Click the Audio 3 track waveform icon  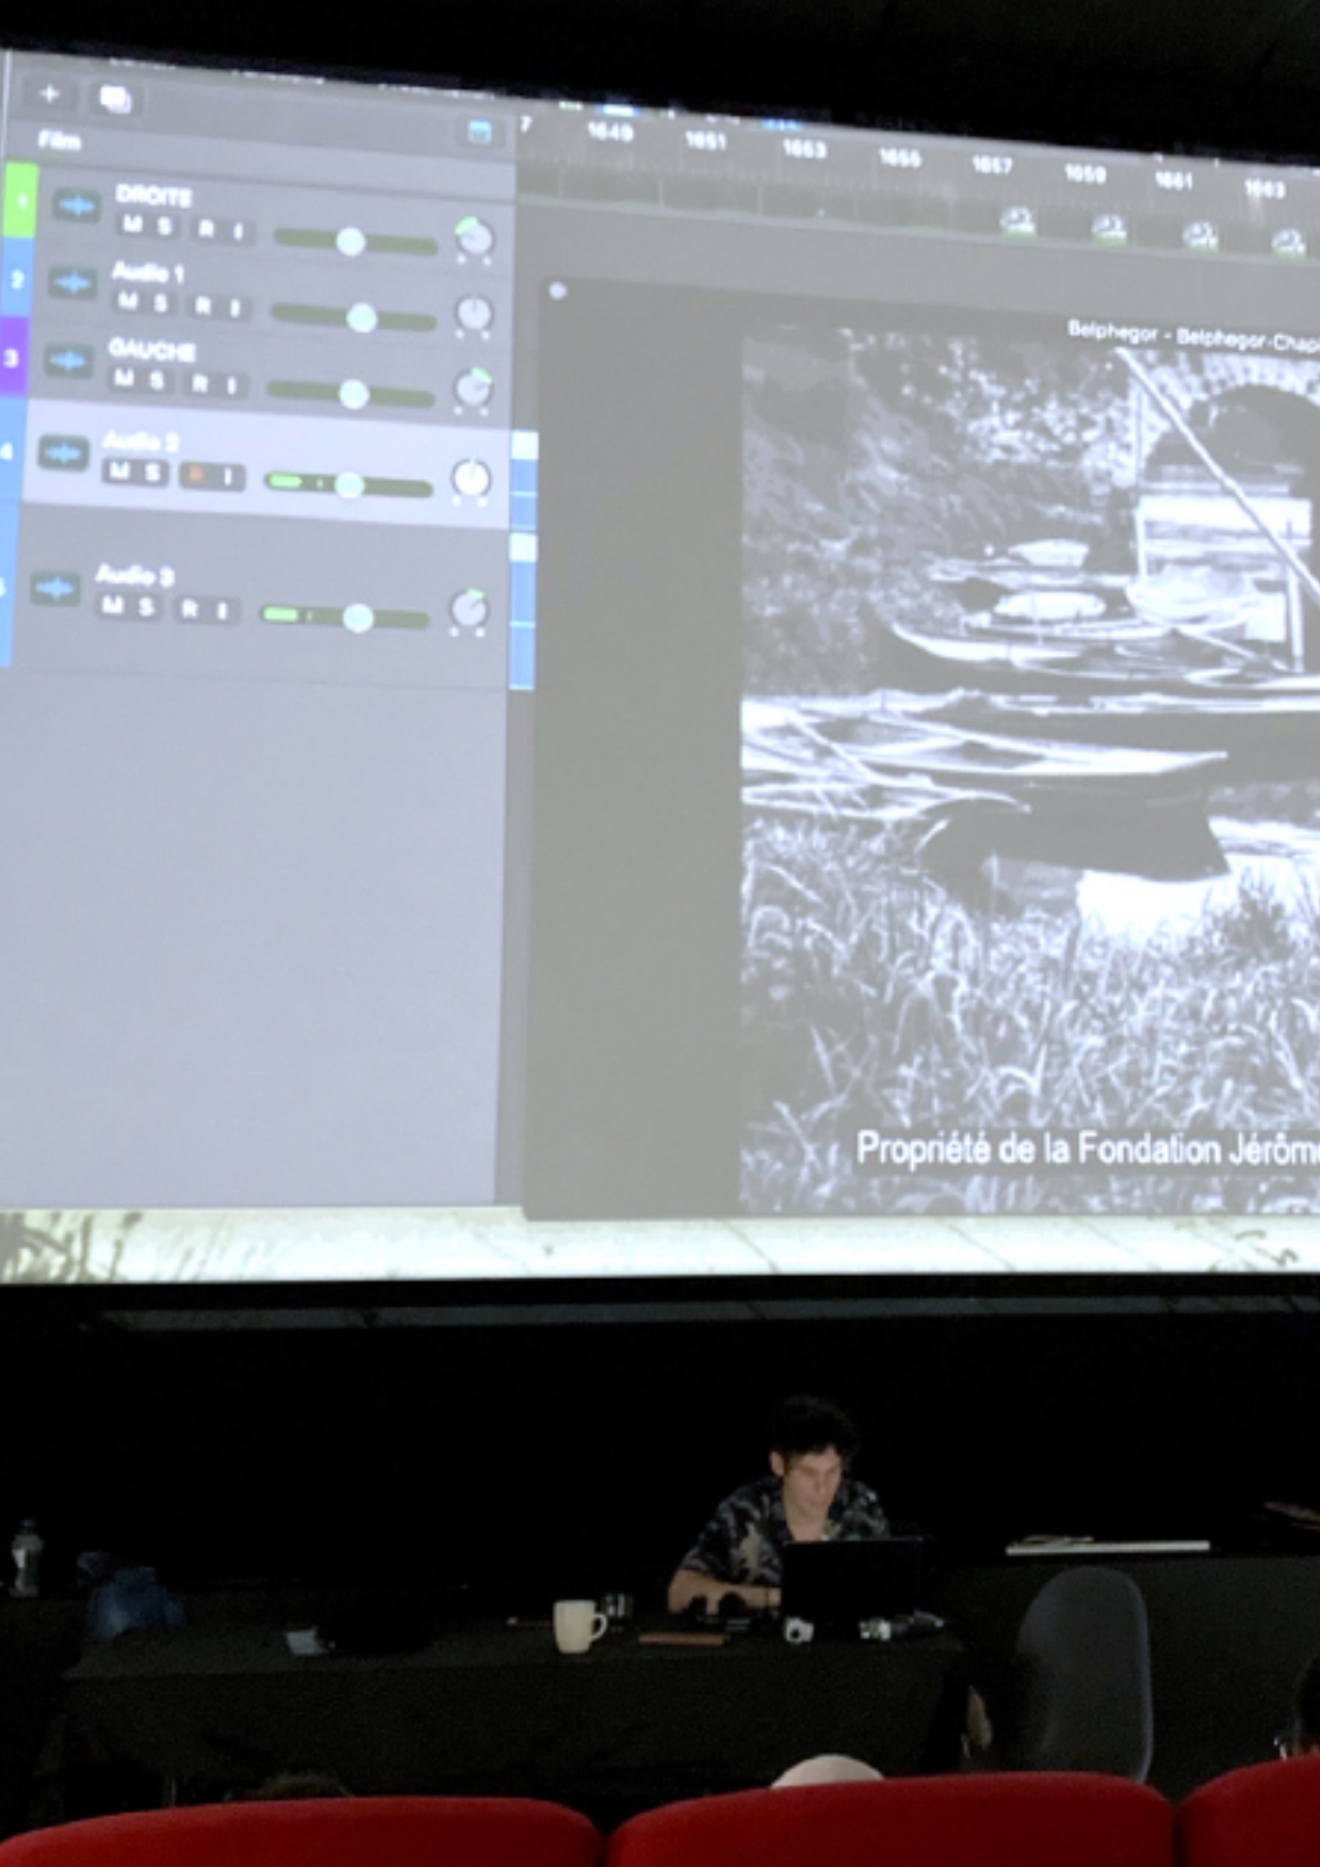coord(55,588)
